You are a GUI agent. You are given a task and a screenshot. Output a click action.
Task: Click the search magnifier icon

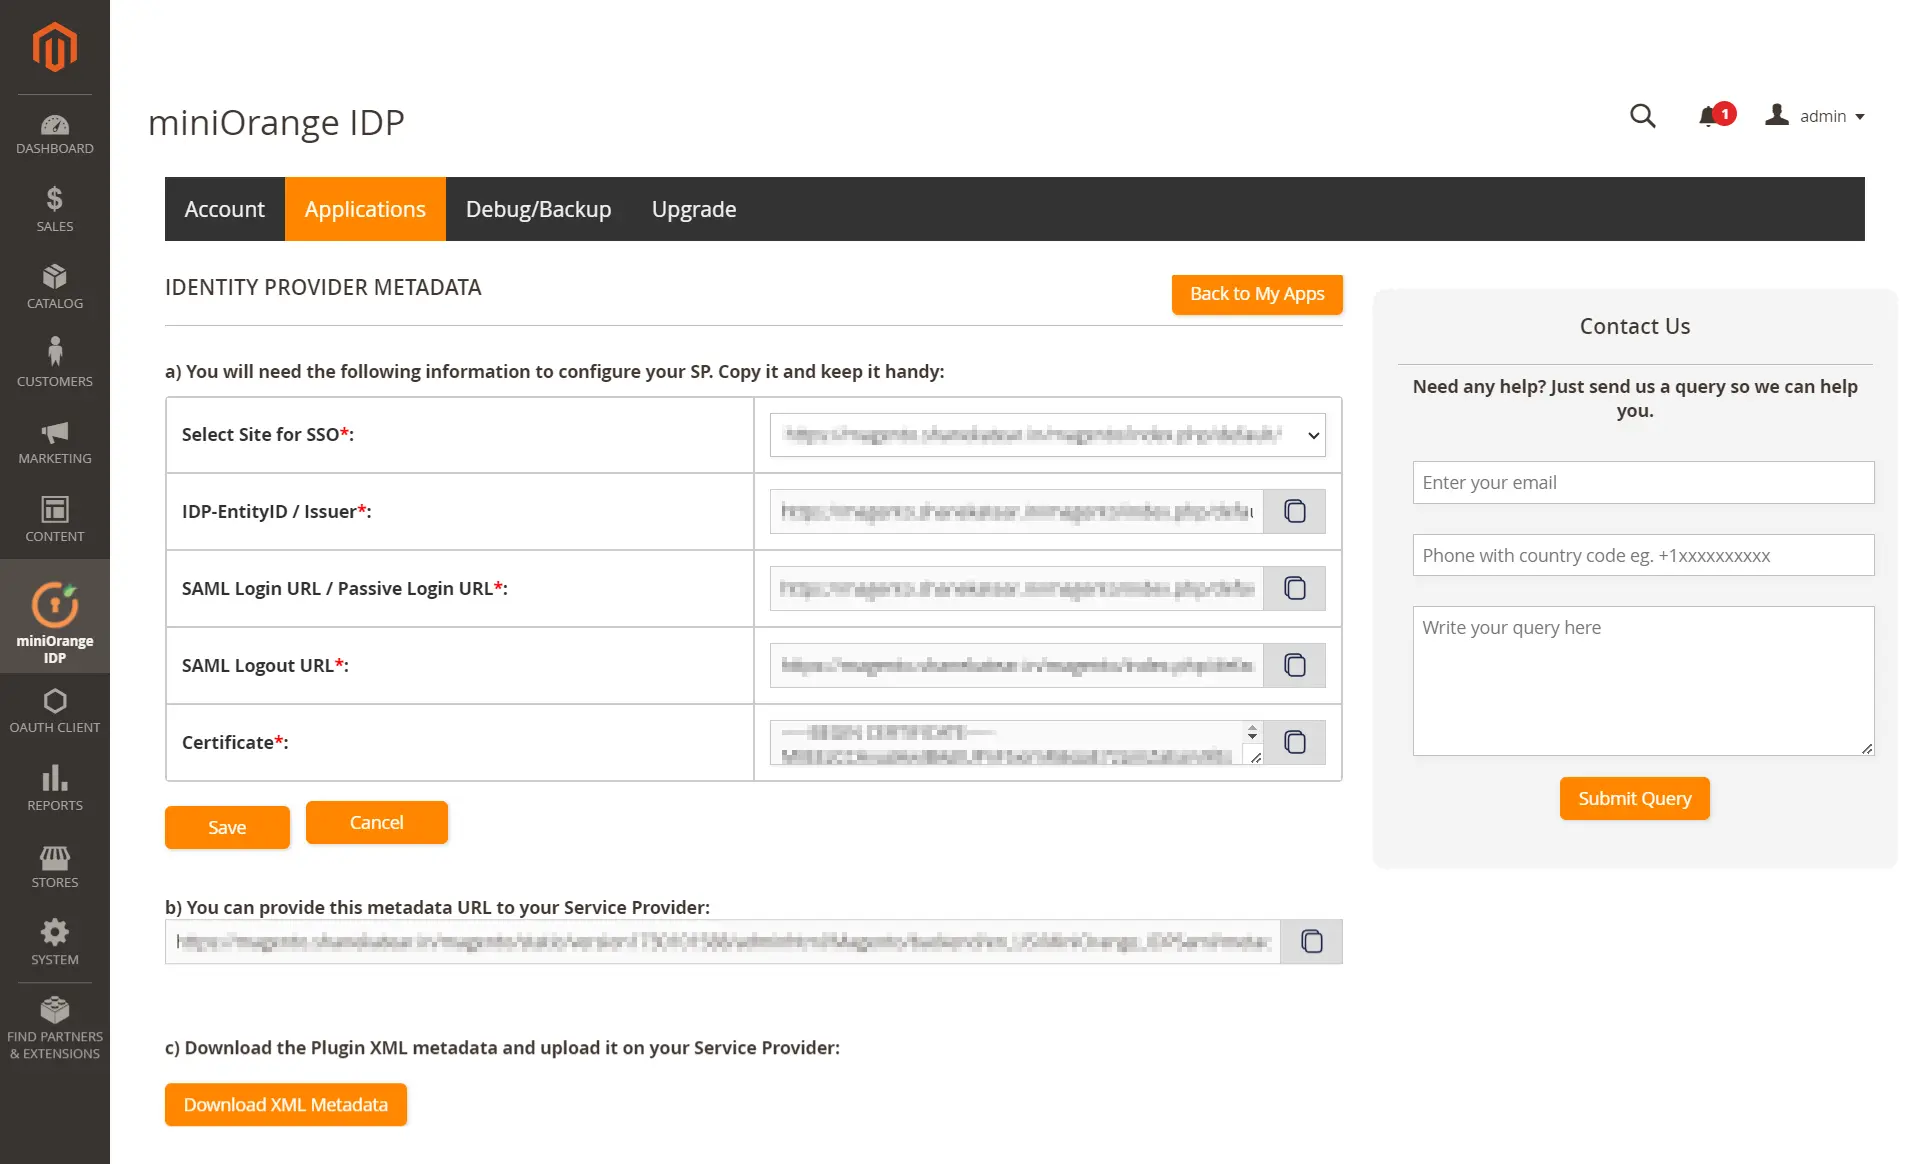(1642, 116)
